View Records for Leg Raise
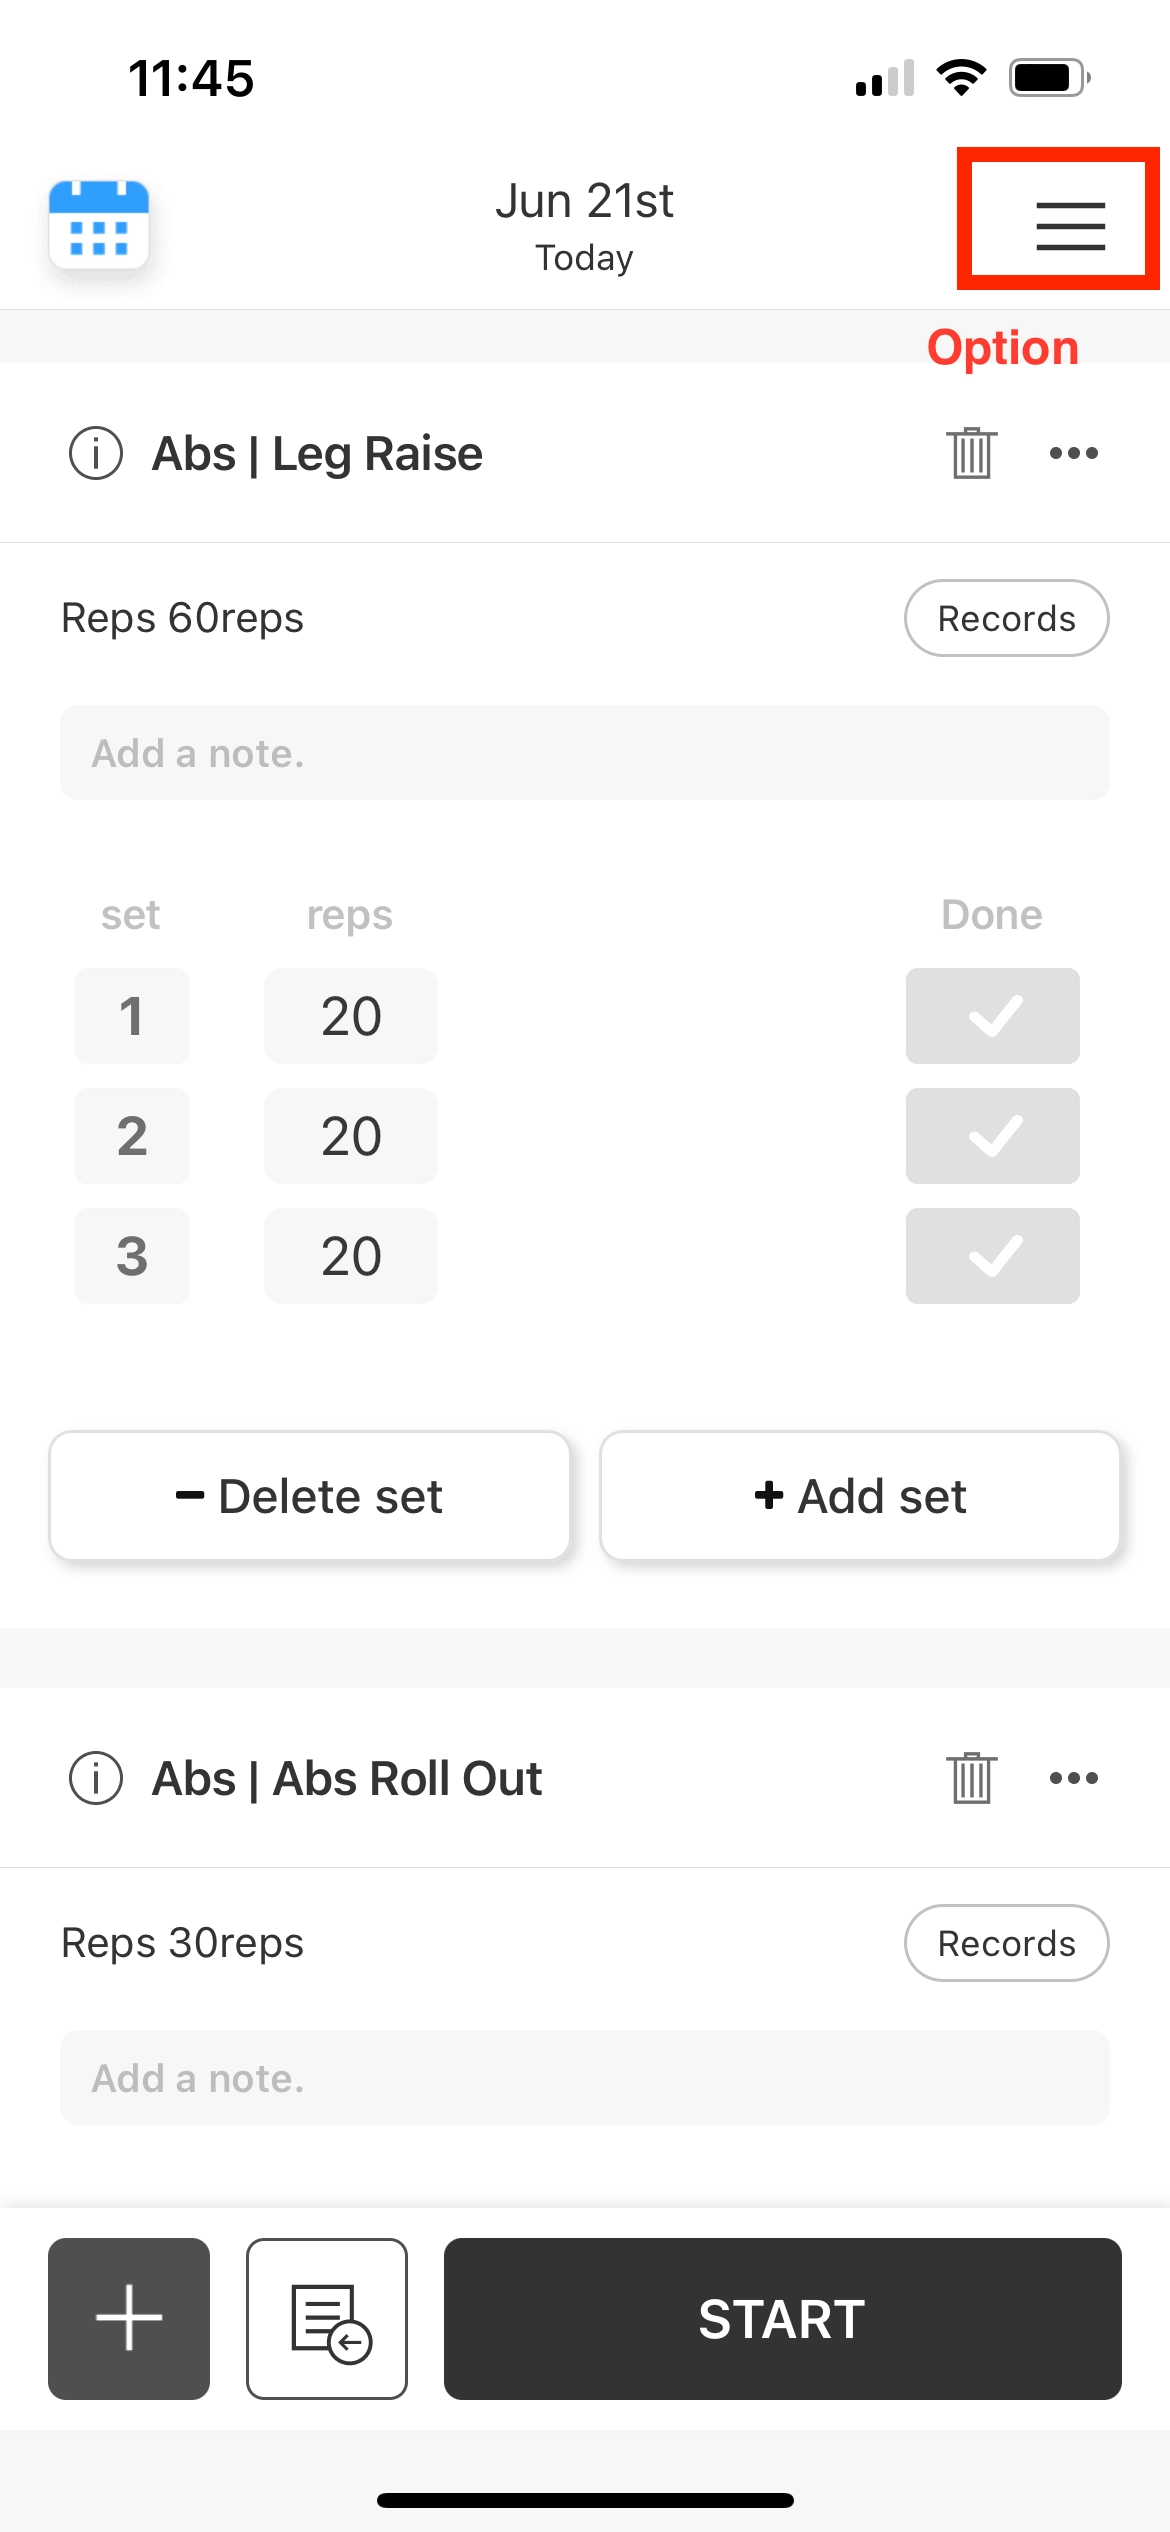1170x2532 pixels. pyautogui.click(x=1006, y=618)
